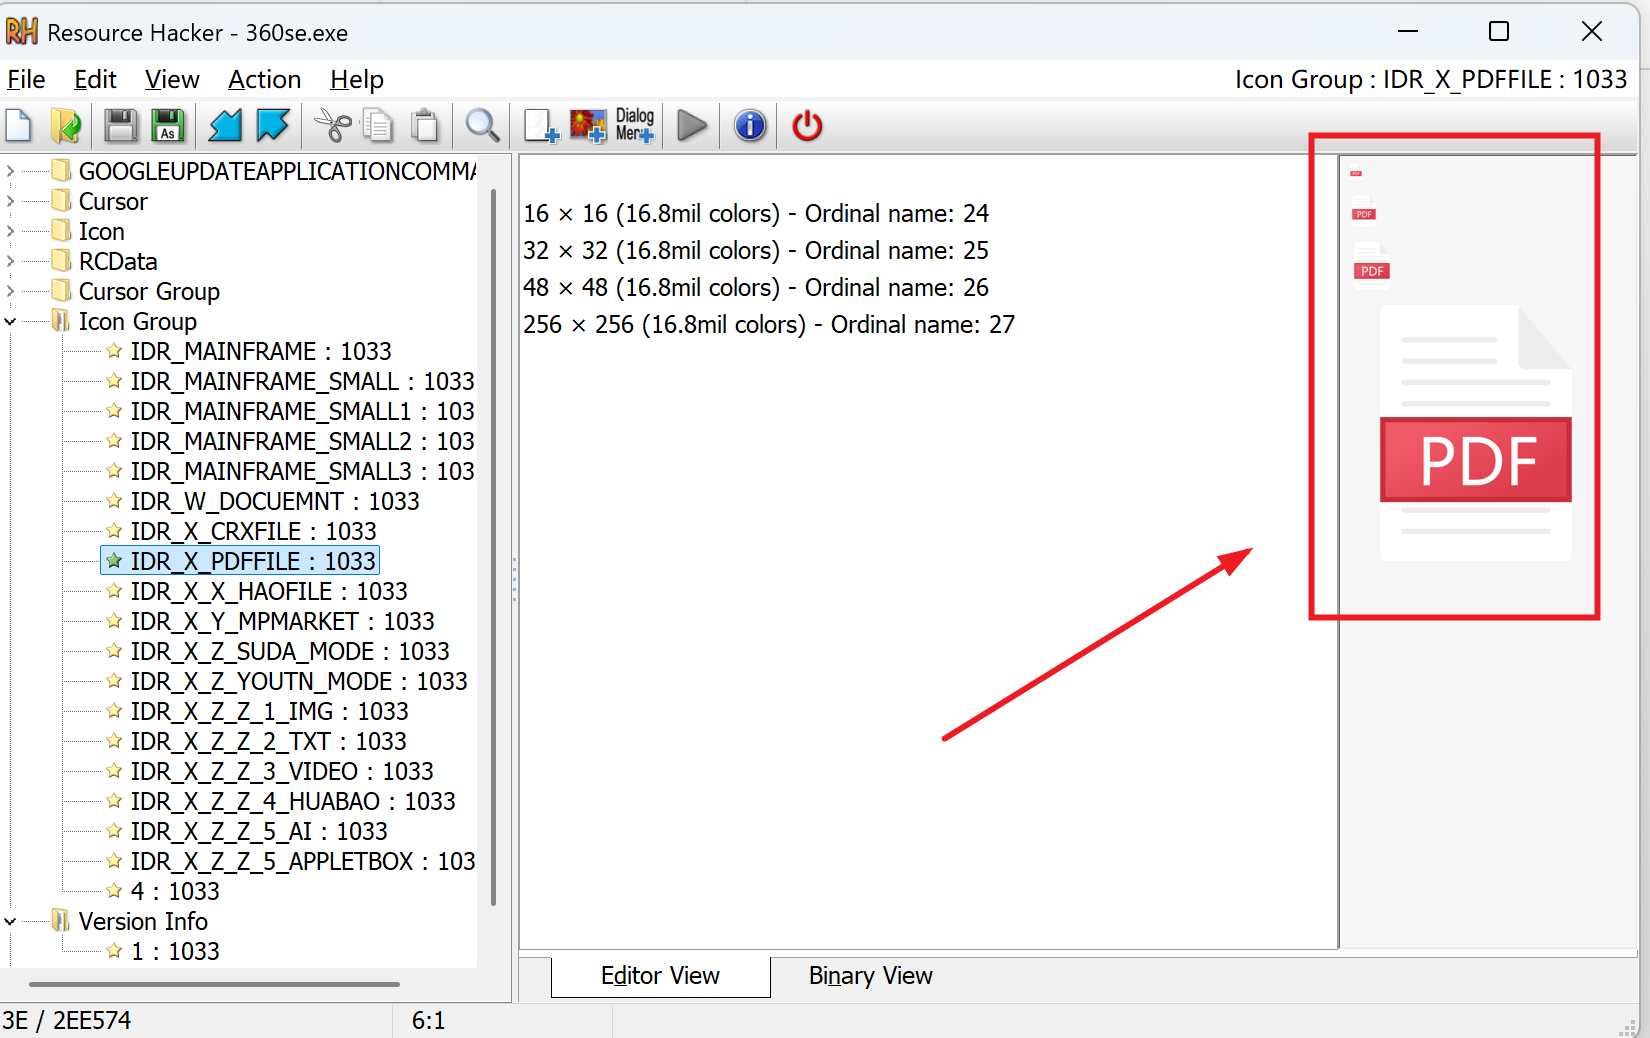Select IDR_X_Z_Z_5_APPLETBOX resource

[x=302, y=861]
